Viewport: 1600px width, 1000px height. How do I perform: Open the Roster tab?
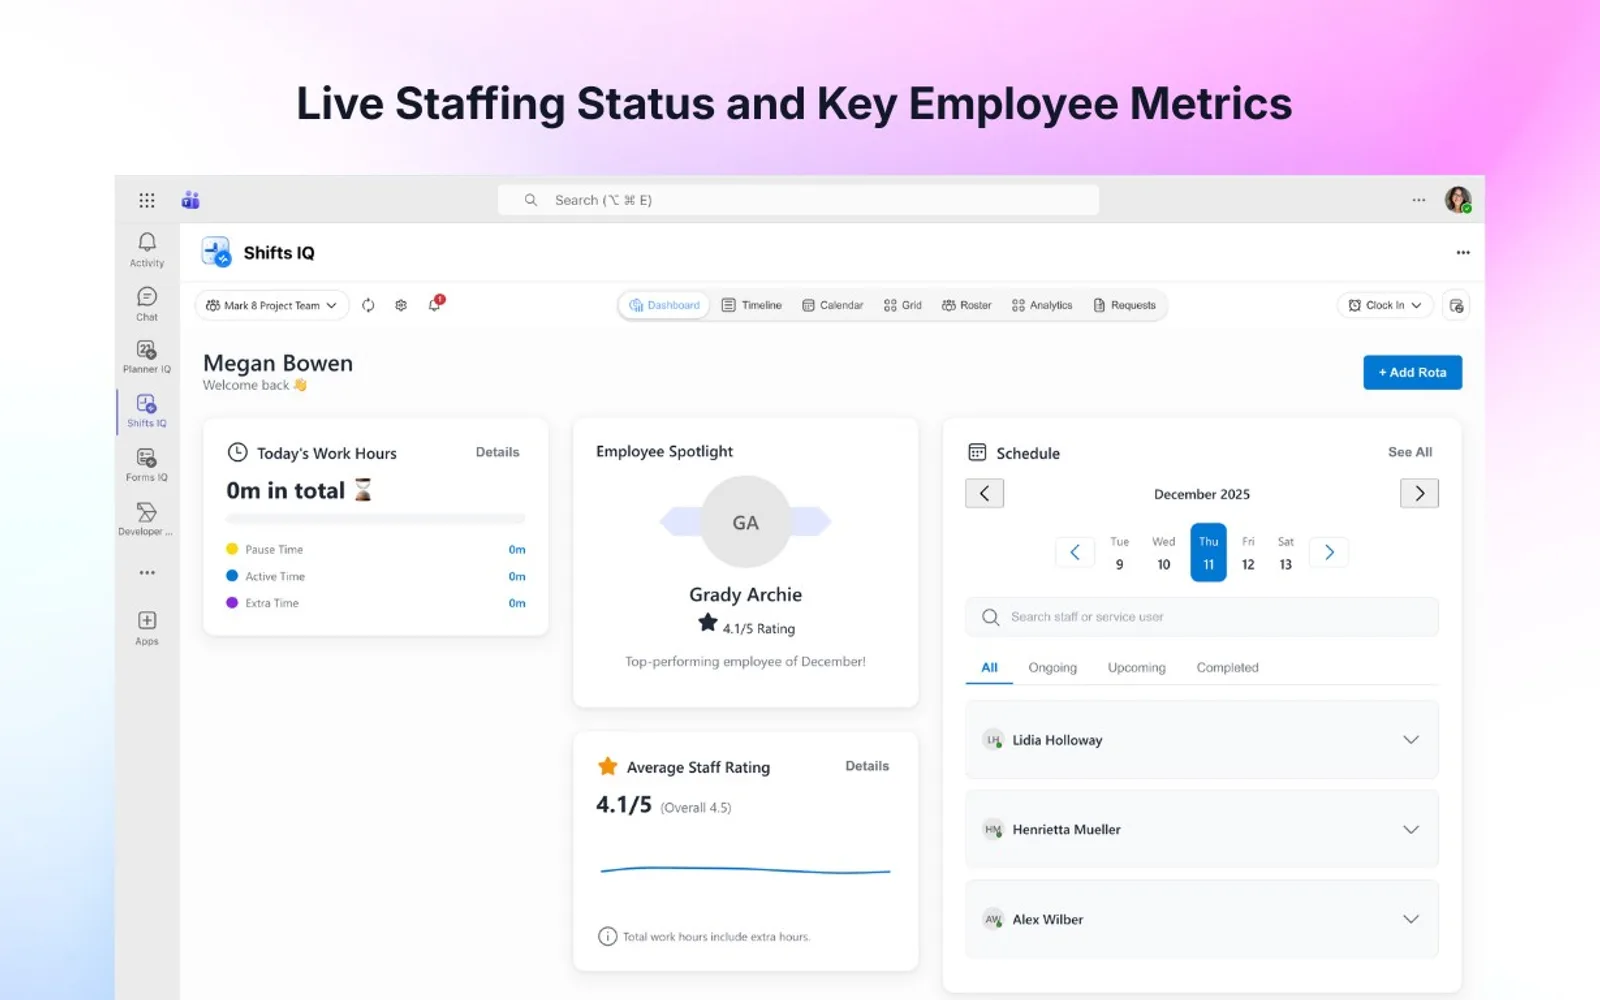click(966, 305)
